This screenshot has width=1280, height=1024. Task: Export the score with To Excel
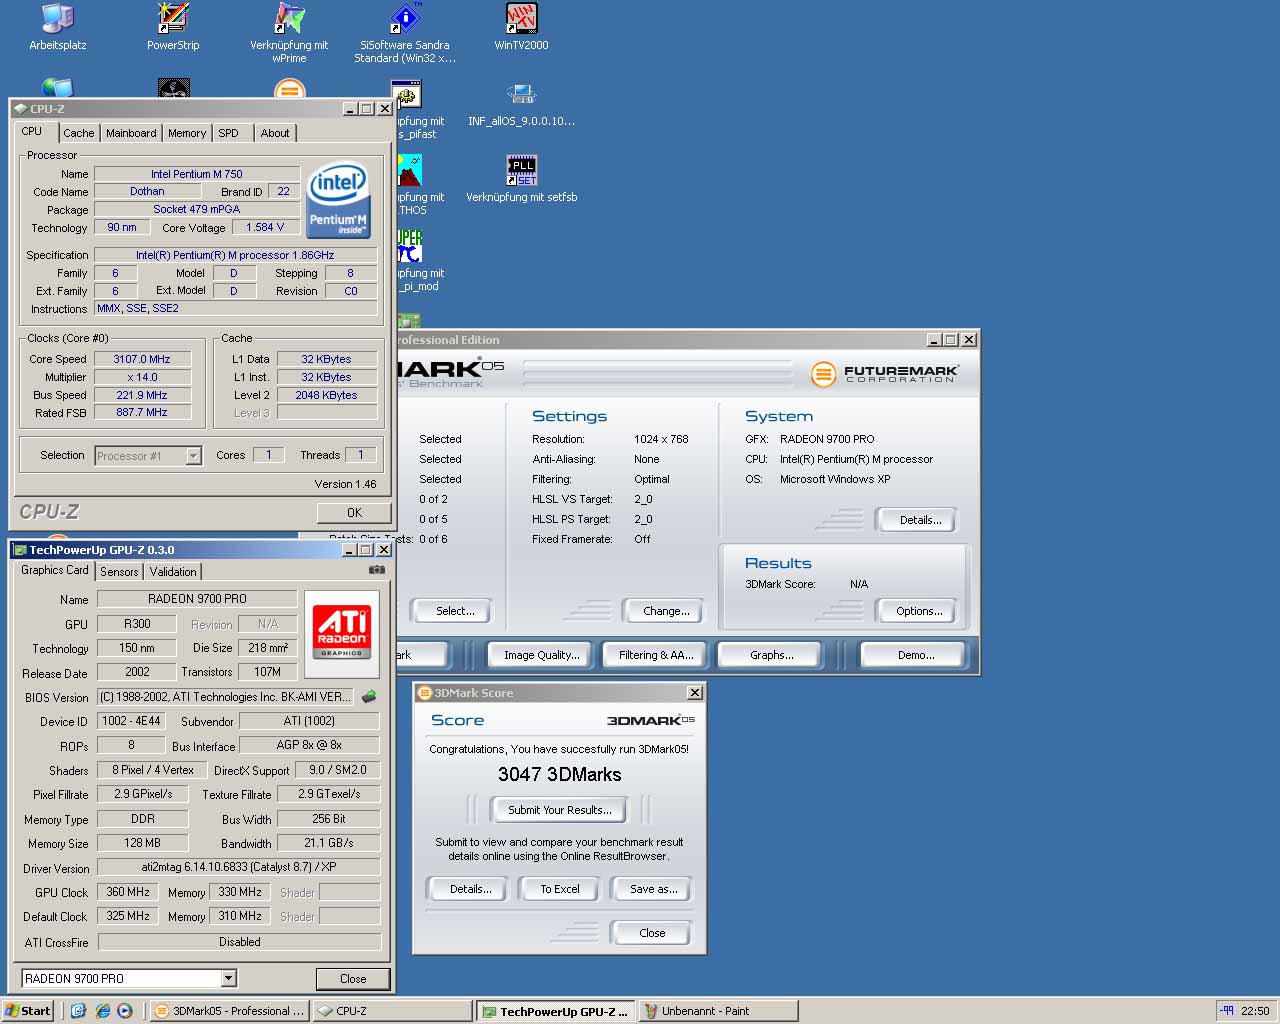click(560, 889)
